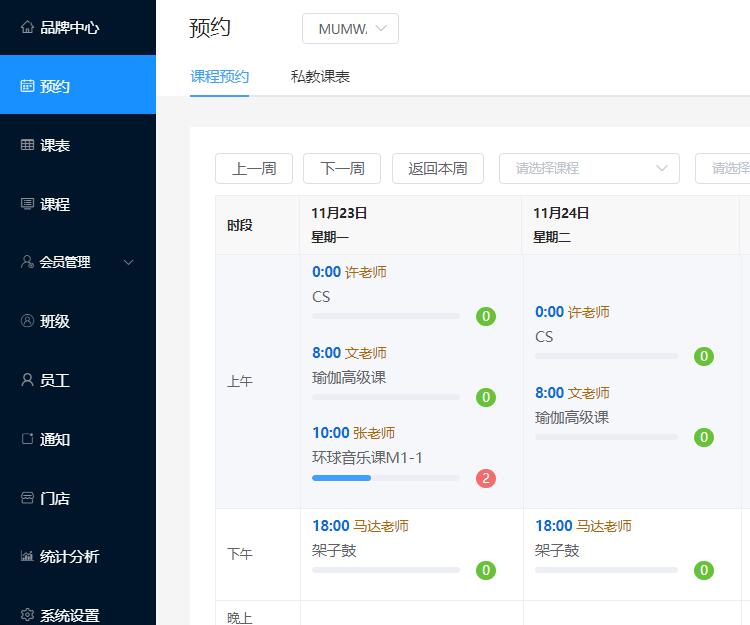Image resolution: width=750 pixels, height=625 pixels.
Task: Click the user icon beside 会员管理
Action: pyautogui.click(x=27, y=262)
